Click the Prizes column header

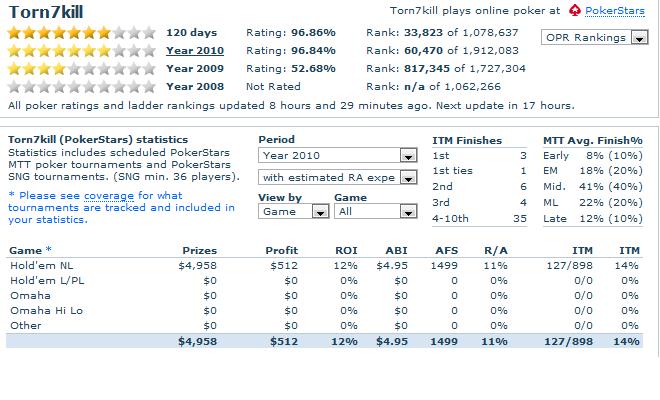[200, 250]
